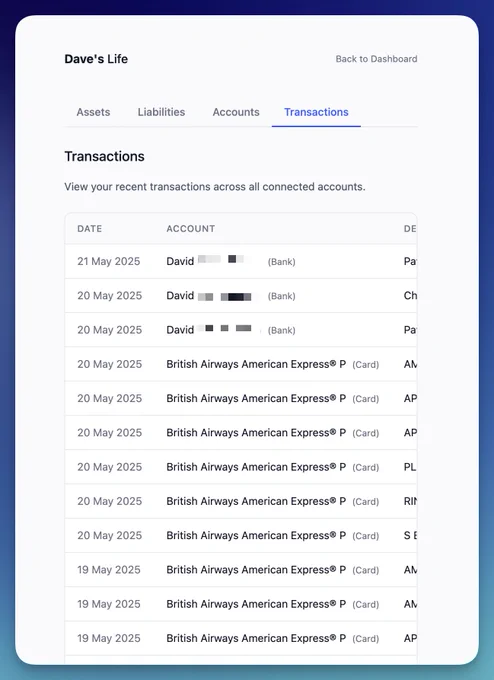494x680 pixels.
Task: Select the Accounts tab
Action: pos(236,112)
